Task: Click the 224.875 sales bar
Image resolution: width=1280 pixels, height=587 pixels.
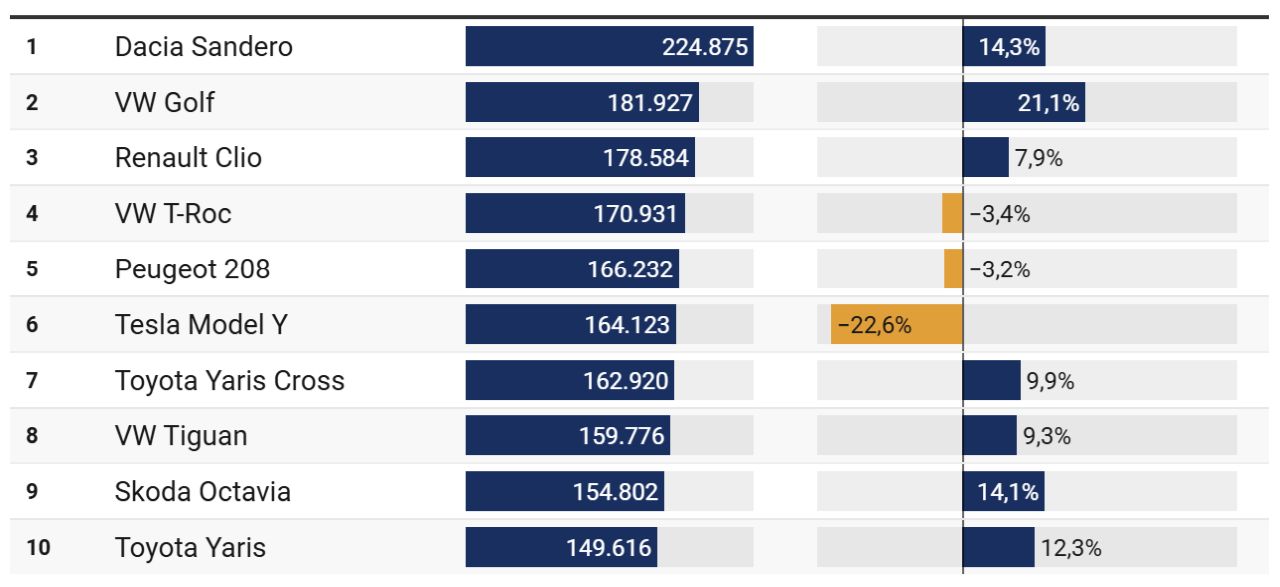Action: point(609,46)
